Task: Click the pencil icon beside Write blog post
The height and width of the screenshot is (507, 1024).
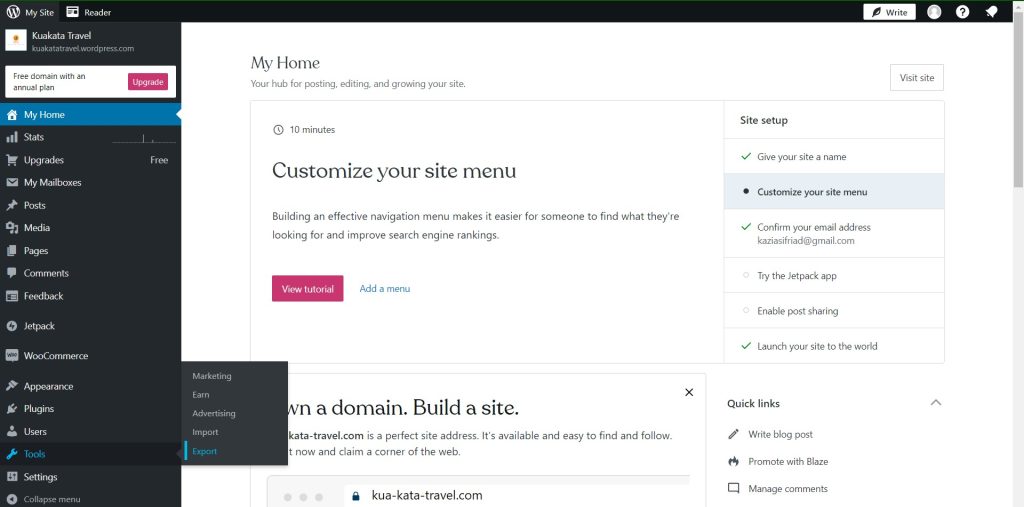Action: coord(733,434)
